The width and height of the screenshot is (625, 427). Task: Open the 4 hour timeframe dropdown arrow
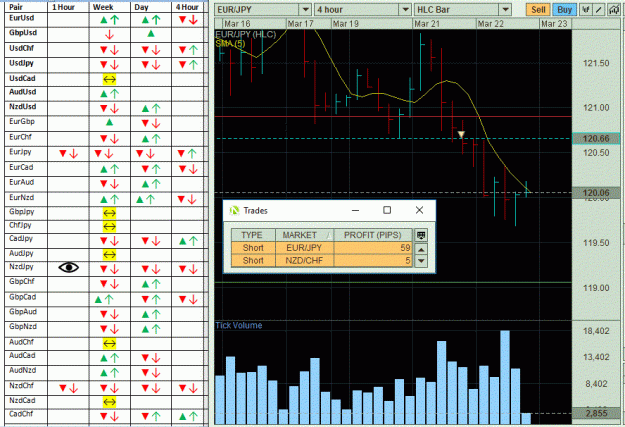405,10
